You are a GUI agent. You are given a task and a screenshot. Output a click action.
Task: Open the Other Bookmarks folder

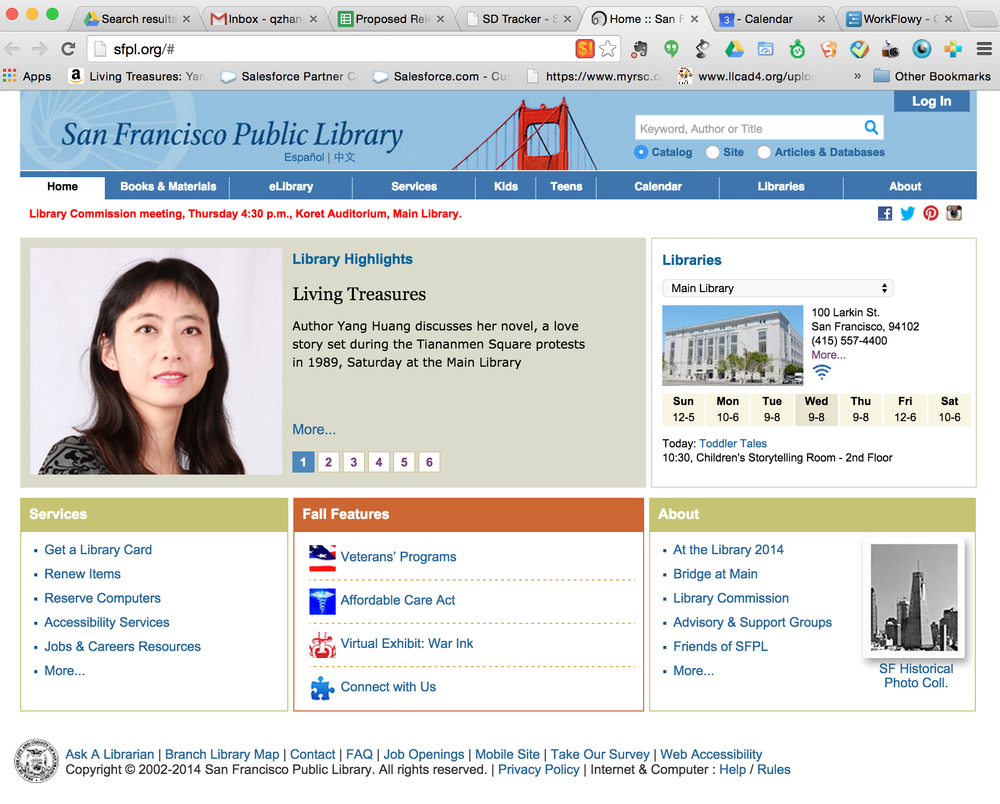pyautogui.click(x=932, y=76)
